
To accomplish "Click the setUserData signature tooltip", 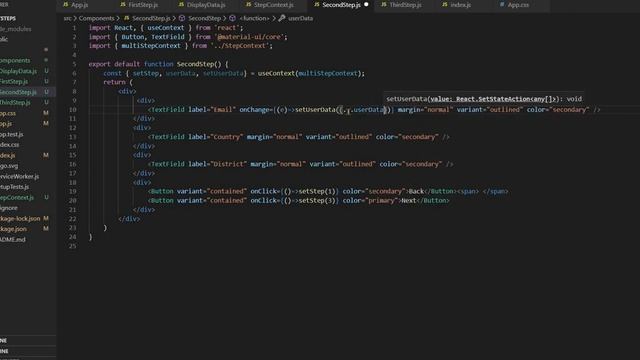I will pyautogui.click(x=484, y=99).
